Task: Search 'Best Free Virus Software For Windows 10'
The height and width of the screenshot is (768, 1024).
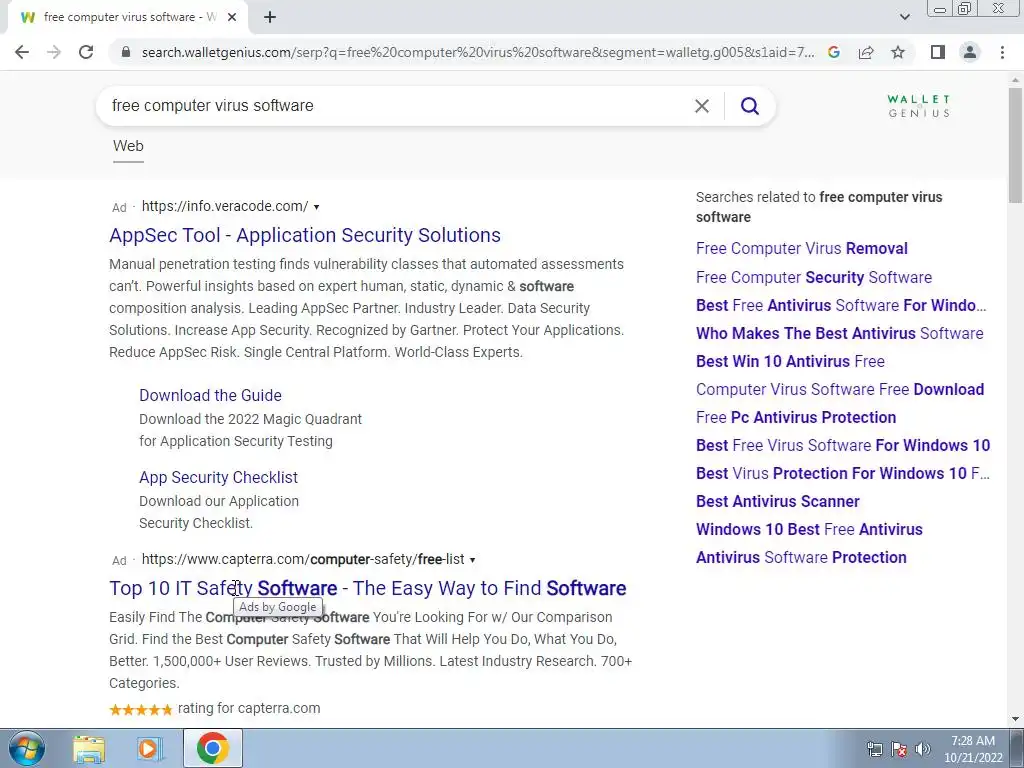Action: [843, 446]
